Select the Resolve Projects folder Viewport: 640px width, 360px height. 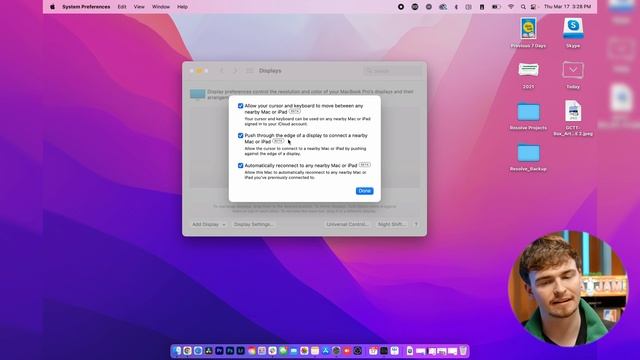point(528,116)
